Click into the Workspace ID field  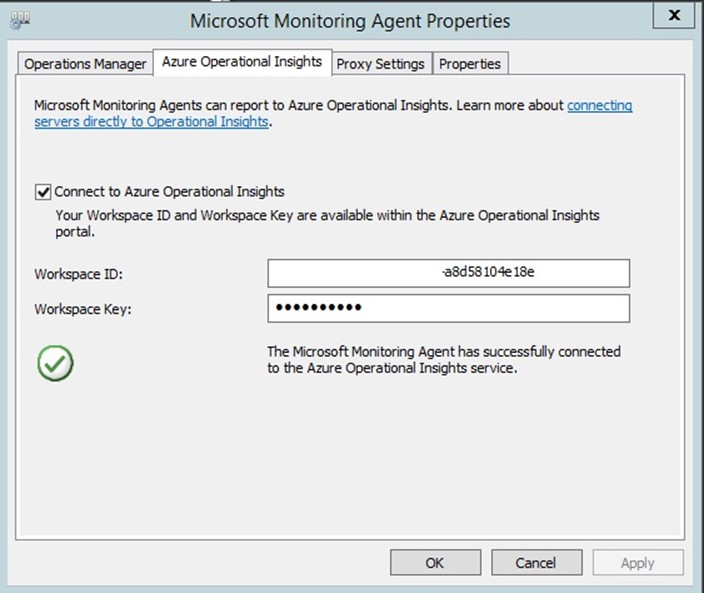click(x=449, y=273)
